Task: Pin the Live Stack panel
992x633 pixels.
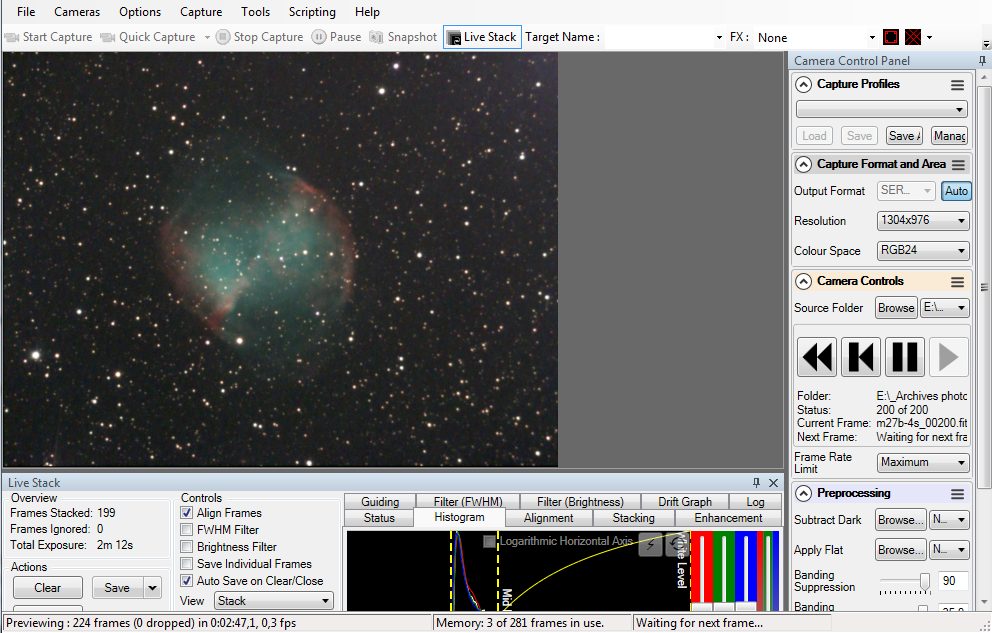Action: click(756, 483)
